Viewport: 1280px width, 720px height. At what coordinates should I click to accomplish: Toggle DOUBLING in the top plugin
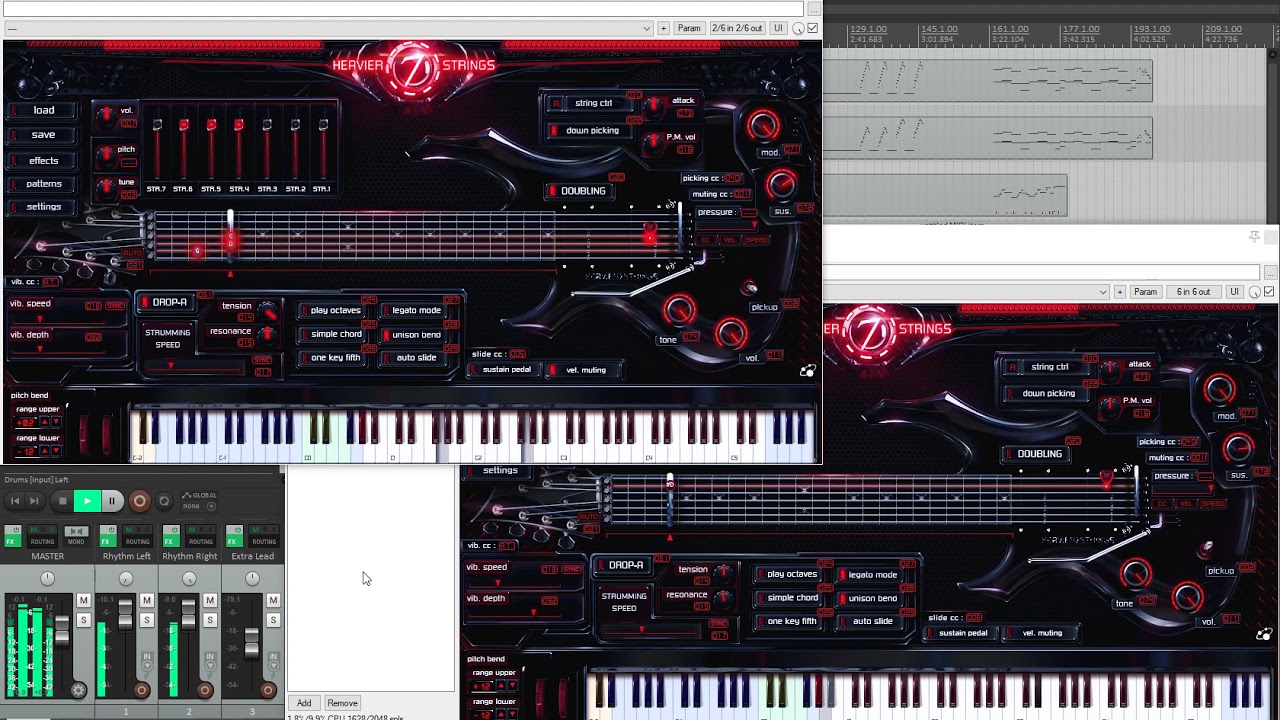pyautogui.click(x=581, y=191)
